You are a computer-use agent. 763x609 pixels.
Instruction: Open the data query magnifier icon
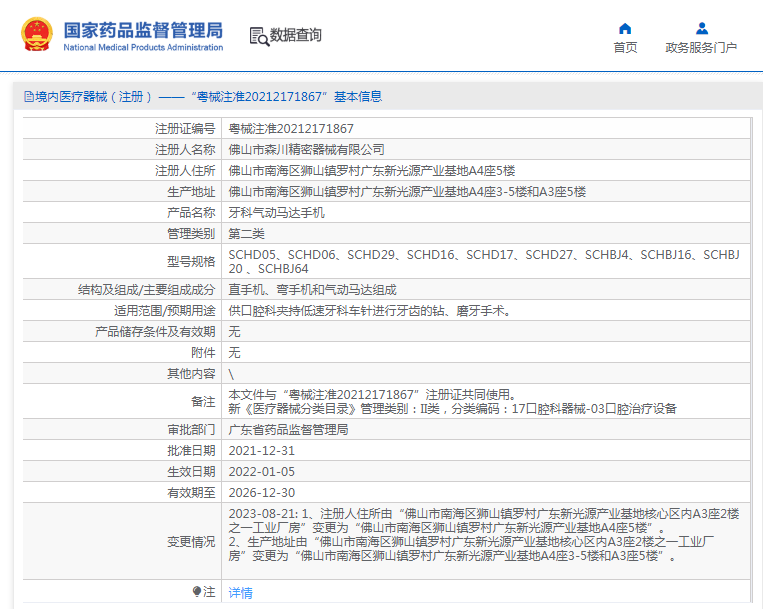point(259,36)
